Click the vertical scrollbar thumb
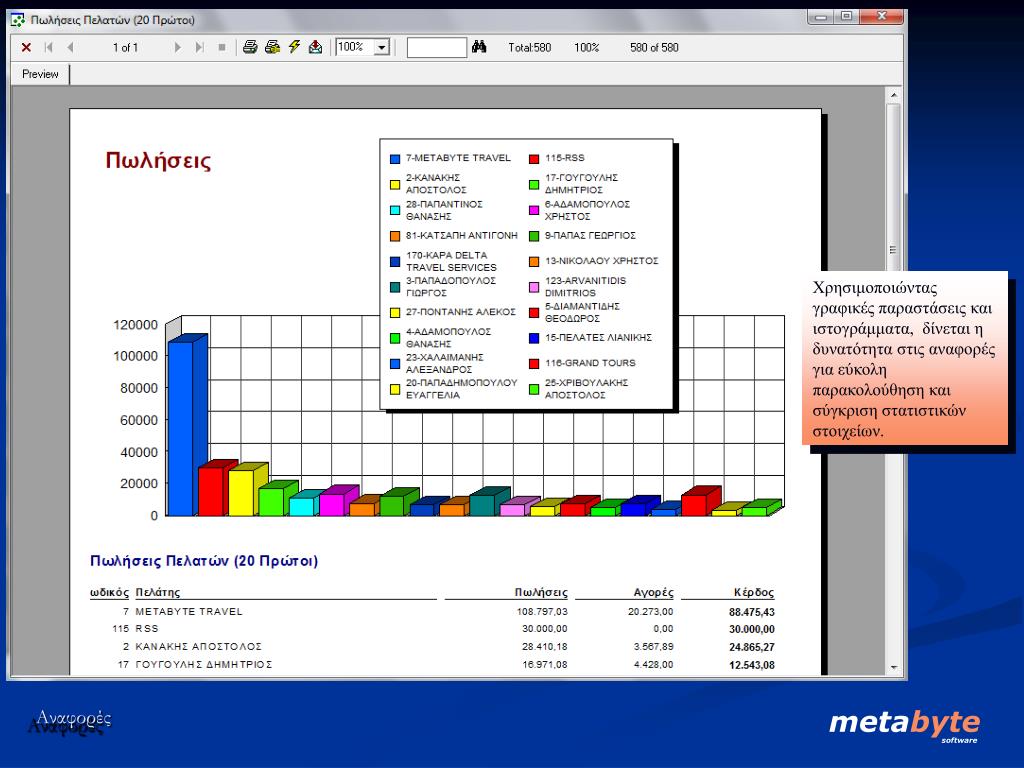Screen dimensions: 1024x768 [893, 249]
